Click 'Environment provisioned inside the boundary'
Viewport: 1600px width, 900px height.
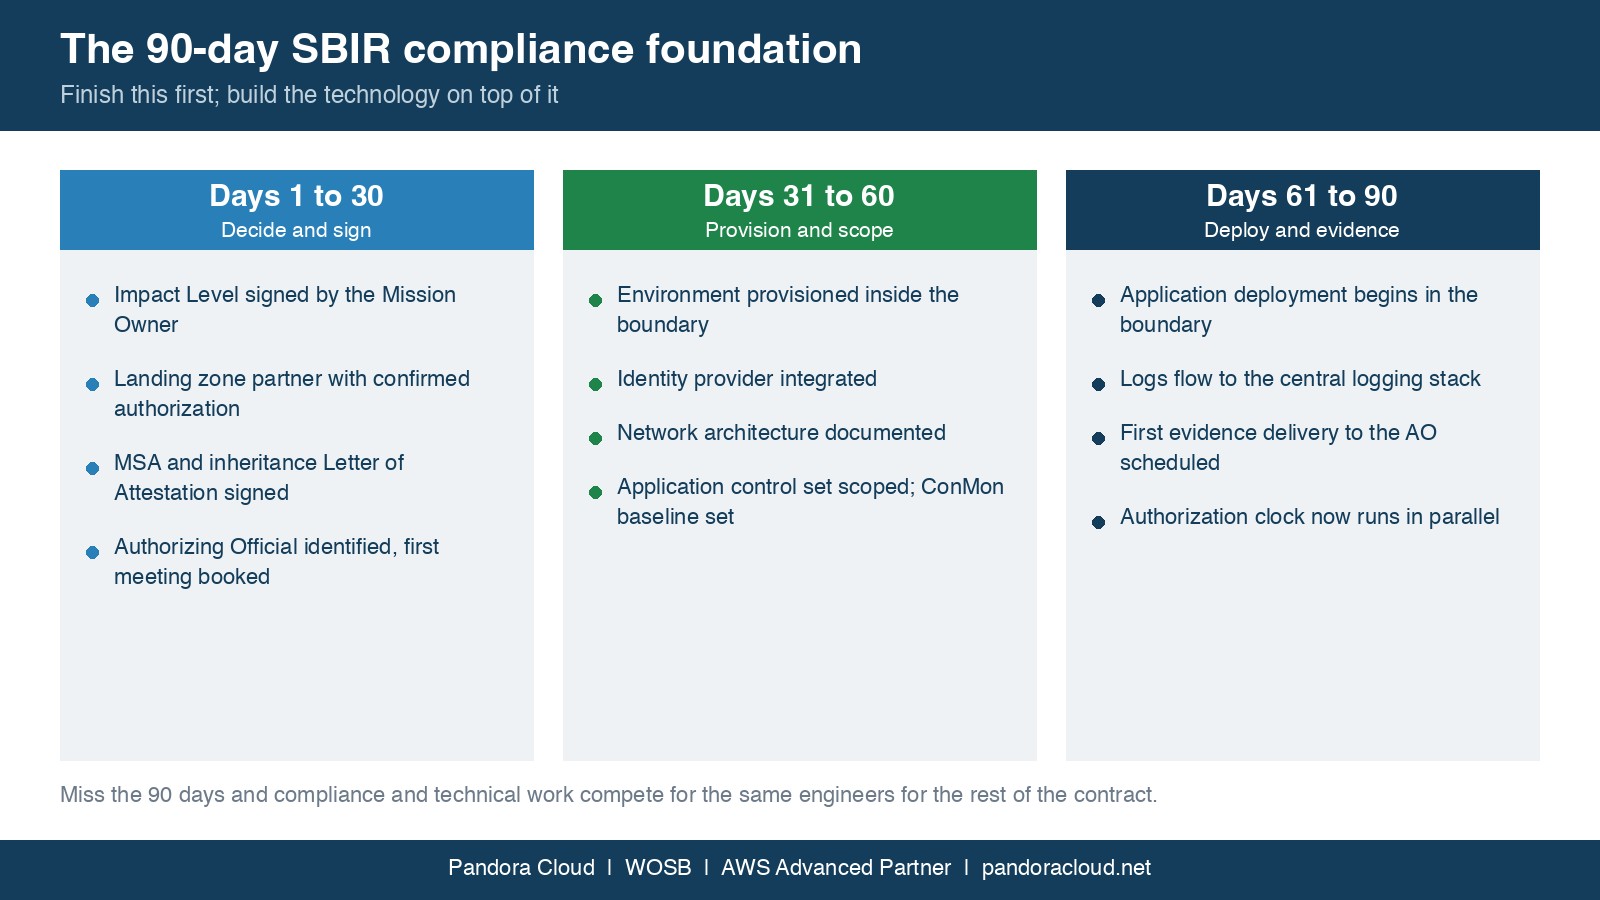coord(788,310)
